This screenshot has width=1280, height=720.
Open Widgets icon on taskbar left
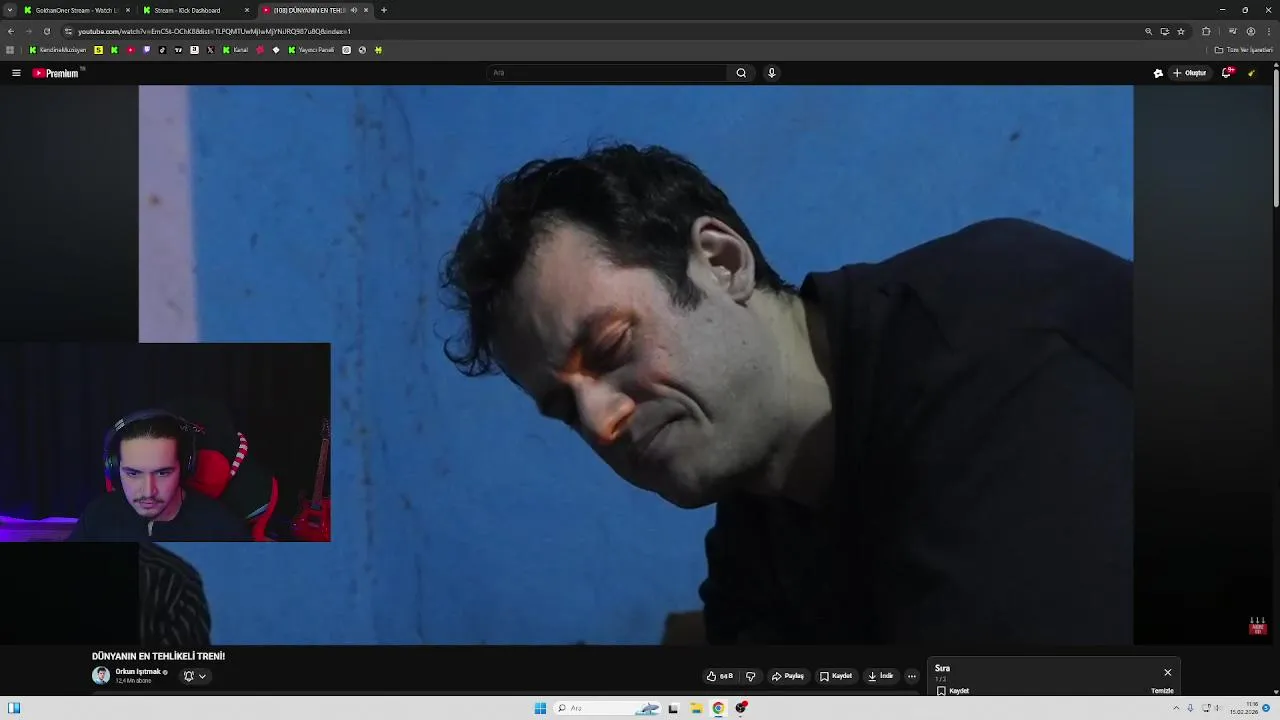tap(14, 708)
